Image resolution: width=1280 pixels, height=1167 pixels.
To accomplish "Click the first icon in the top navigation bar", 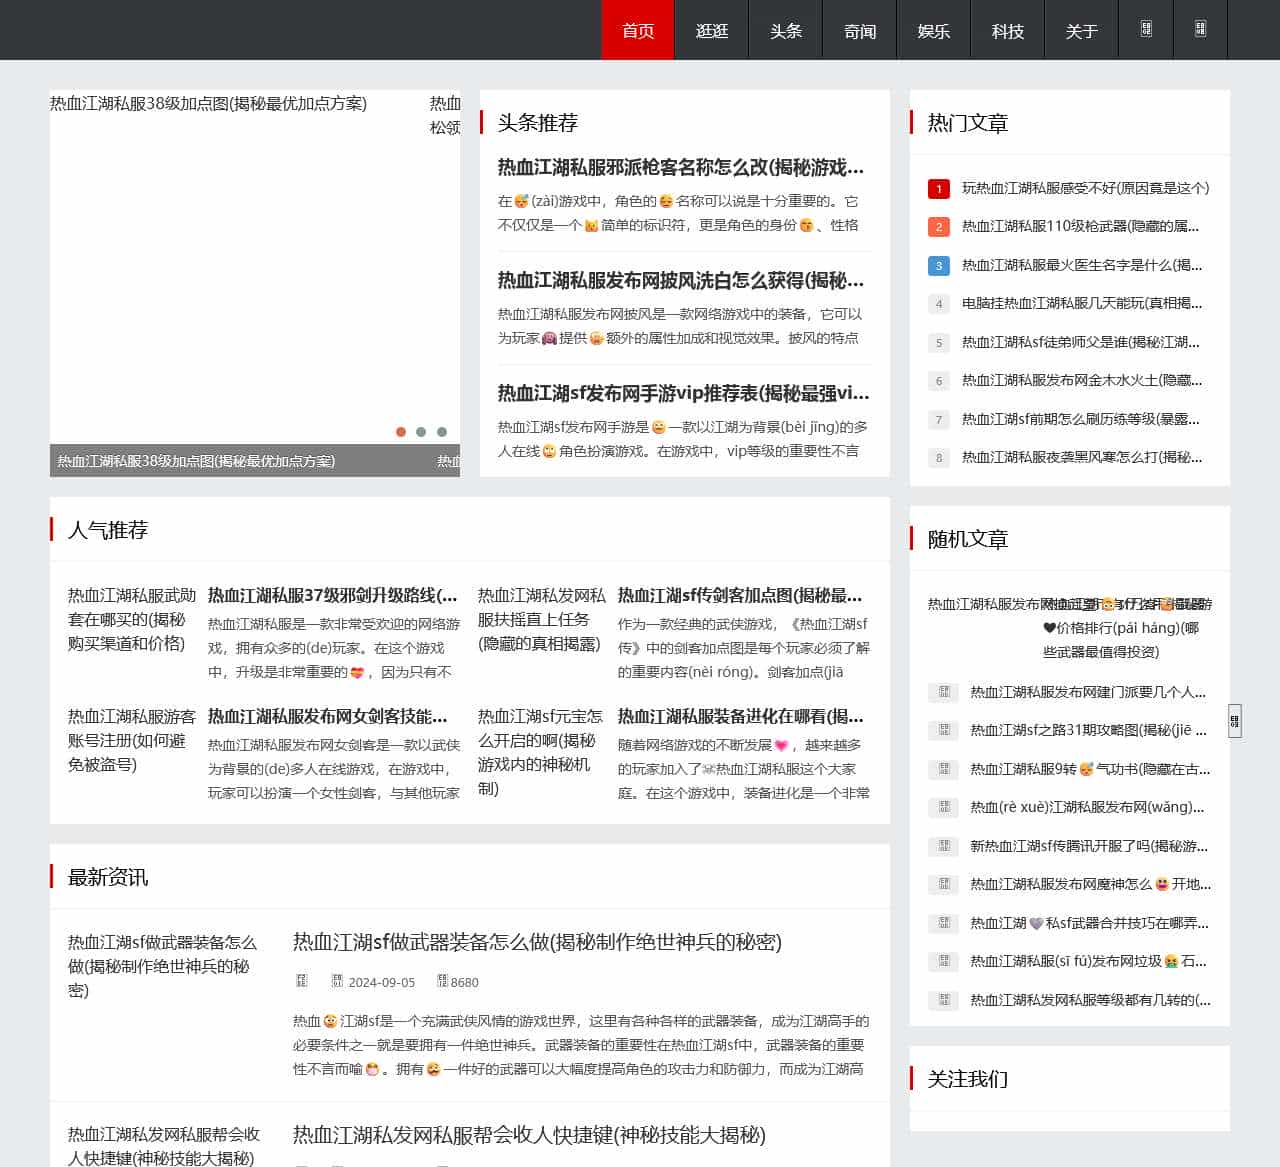I will click(1146, 30).
